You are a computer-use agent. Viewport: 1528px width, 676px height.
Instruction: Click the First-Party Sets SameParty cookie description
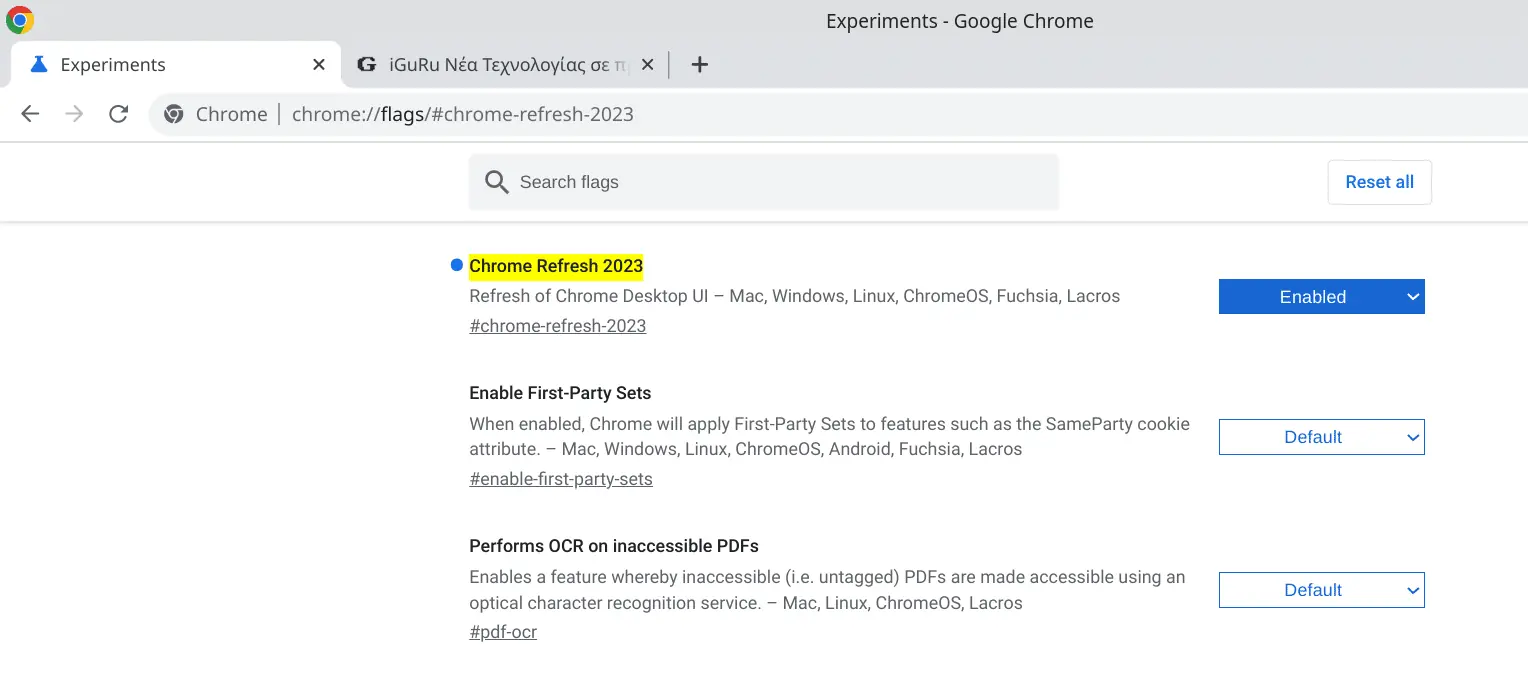point(830,436)
